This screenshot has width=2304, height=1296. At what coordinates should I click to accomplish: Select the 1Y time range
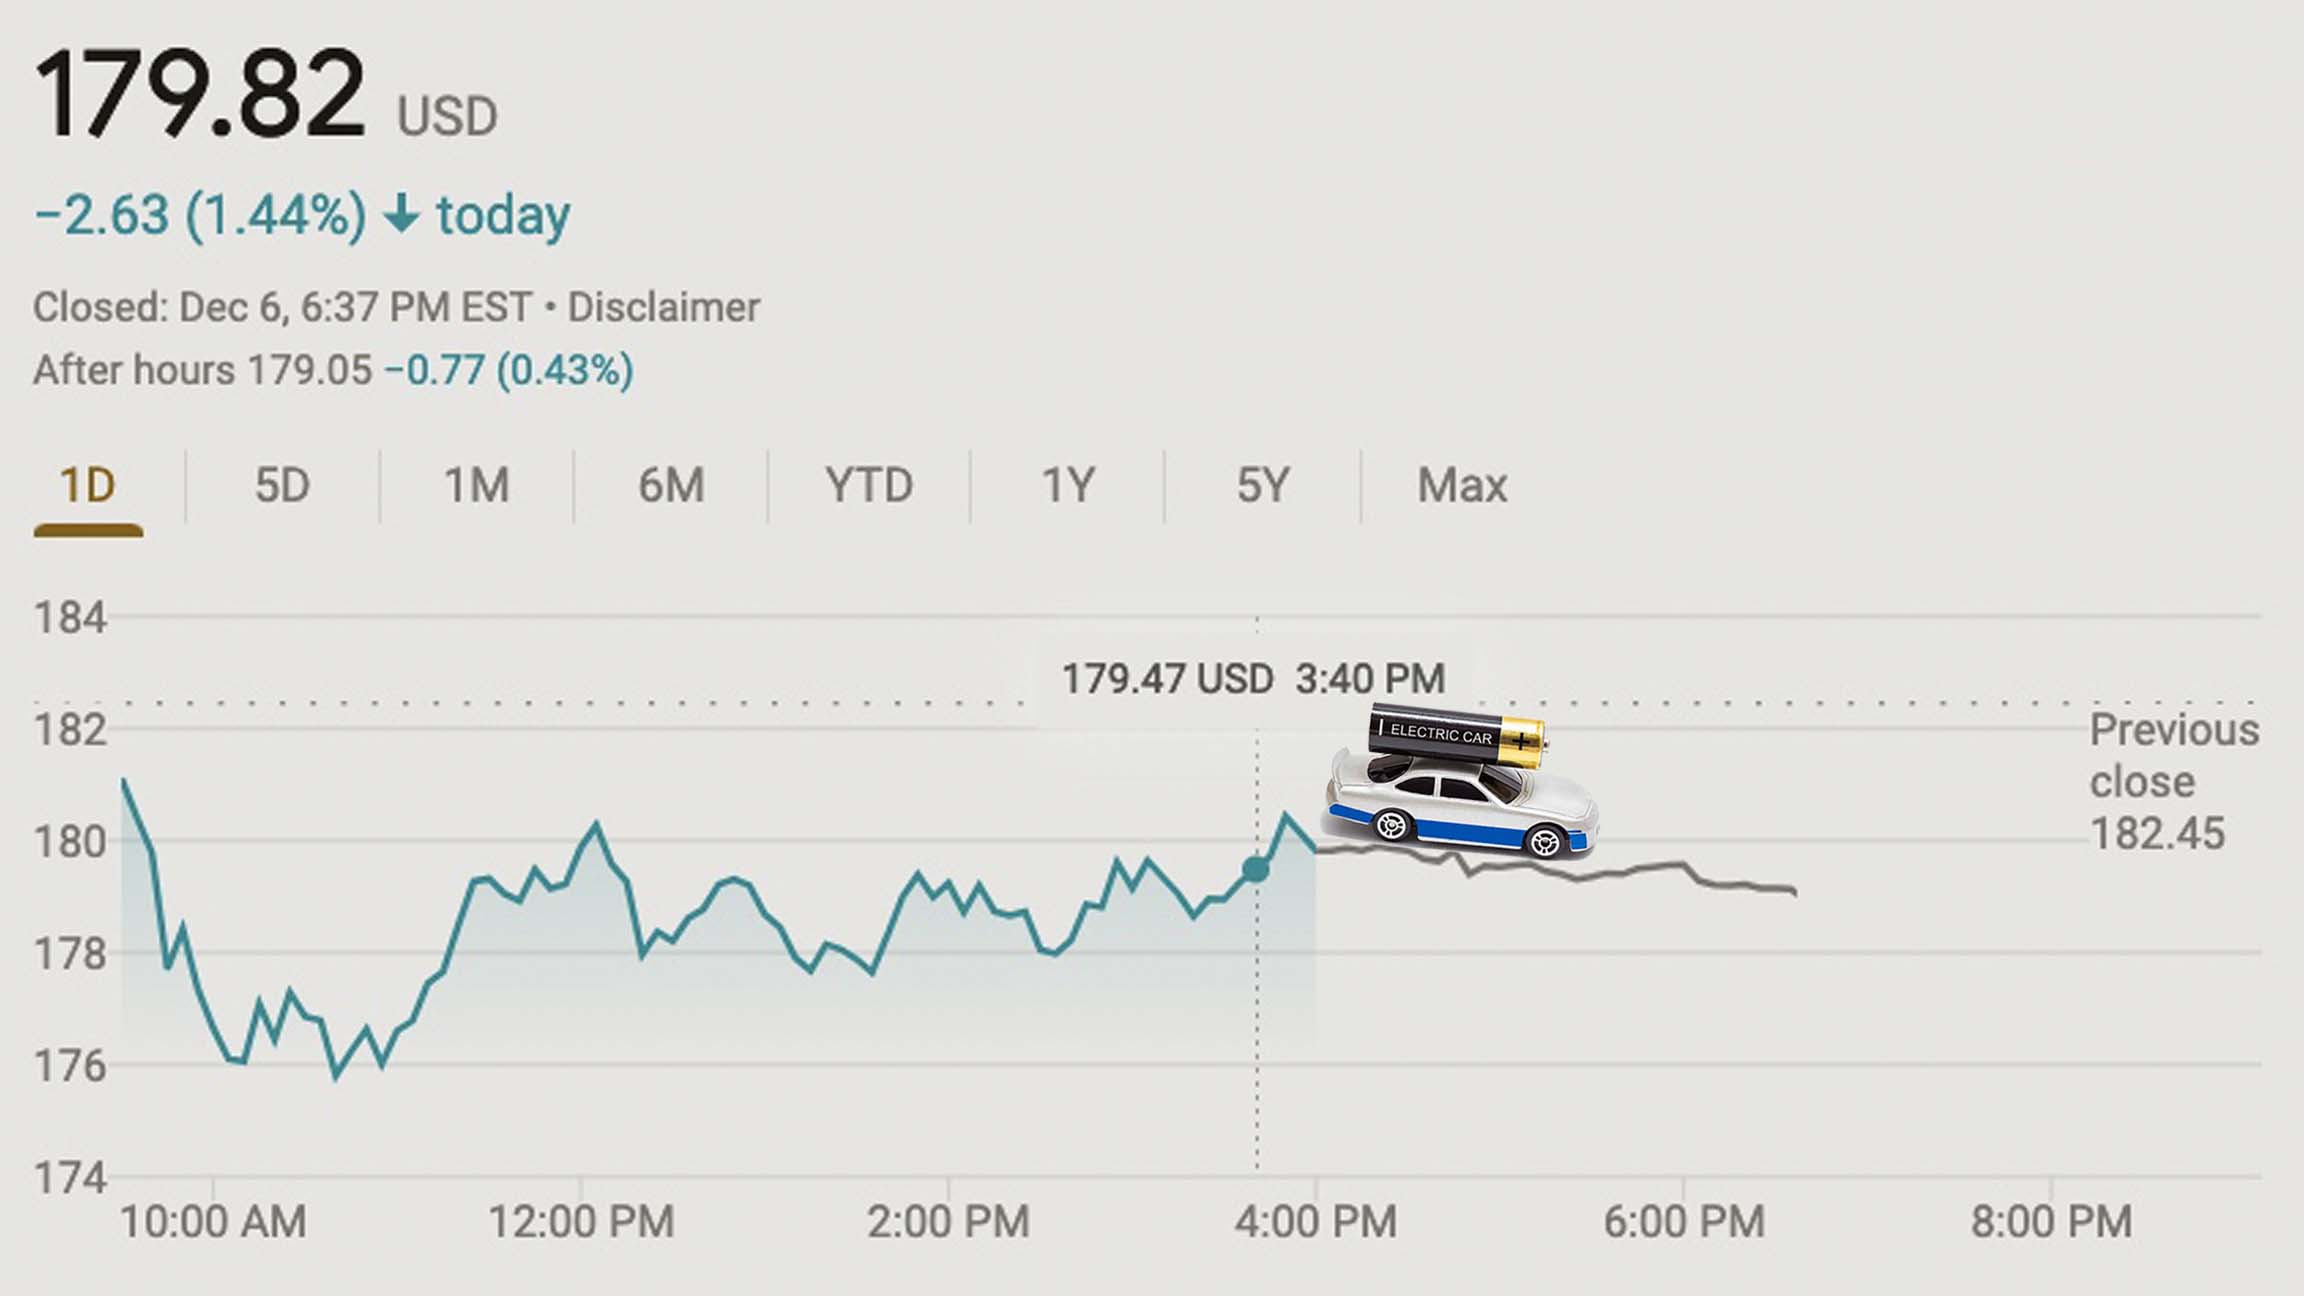tap(1065, 484)
